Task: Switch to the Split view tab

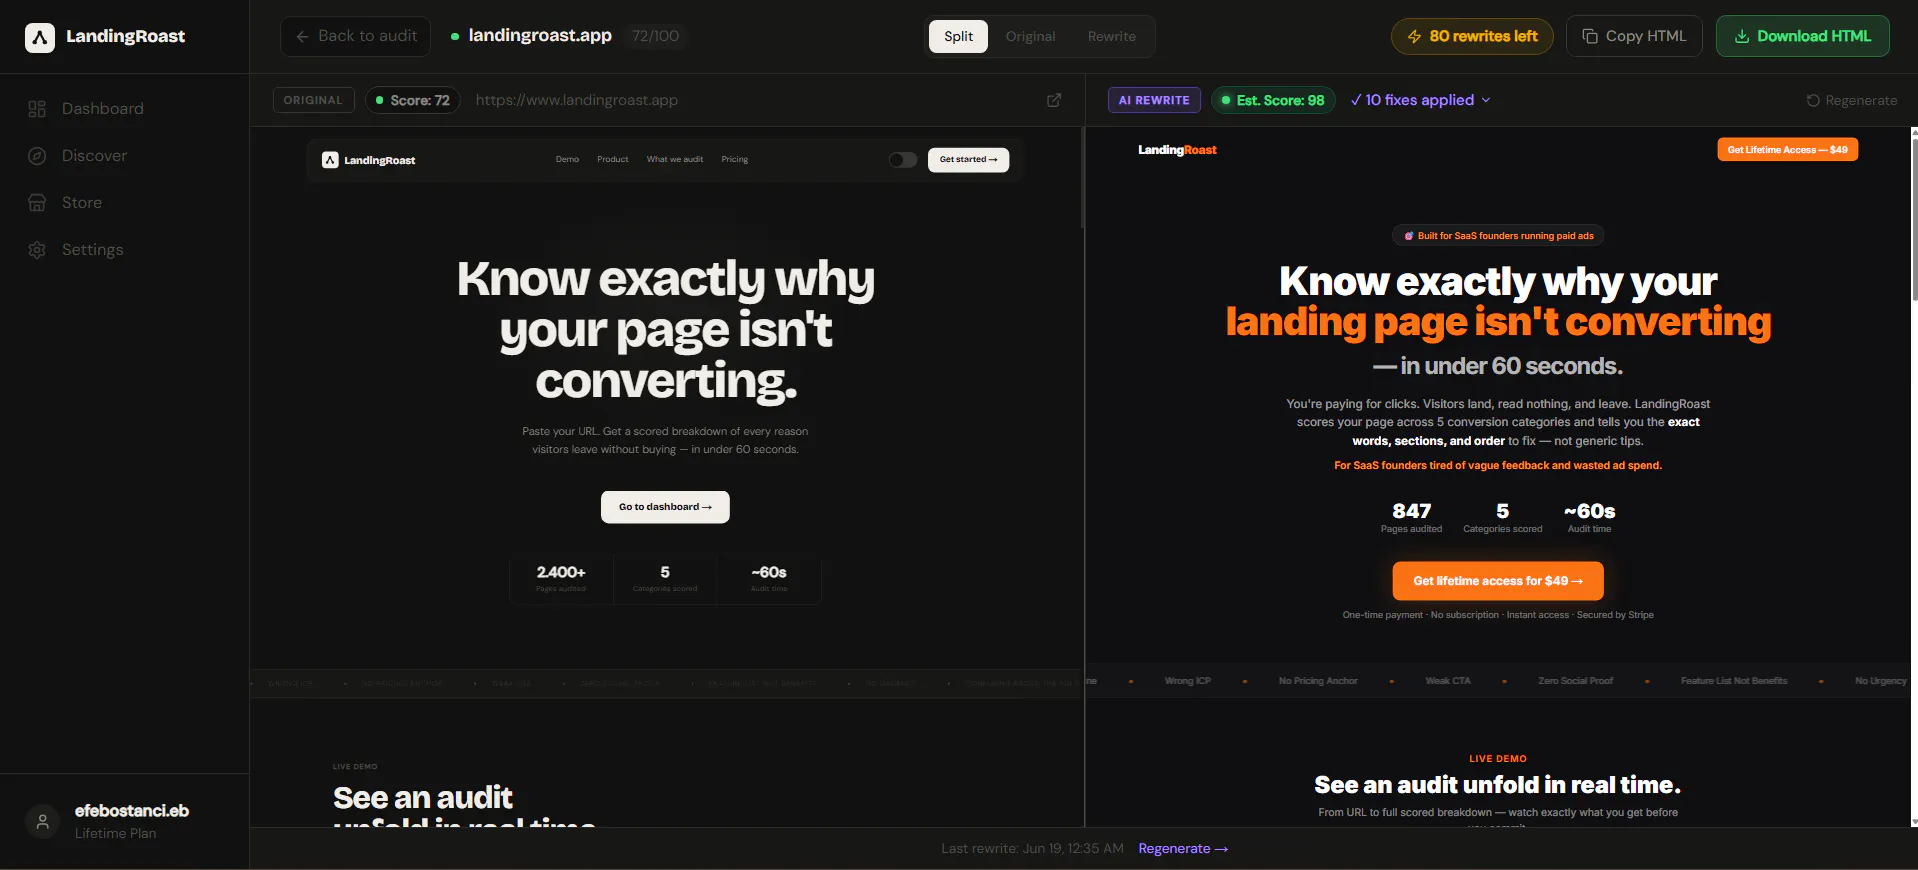Action: pyautogui.click(x=958, y=36)
